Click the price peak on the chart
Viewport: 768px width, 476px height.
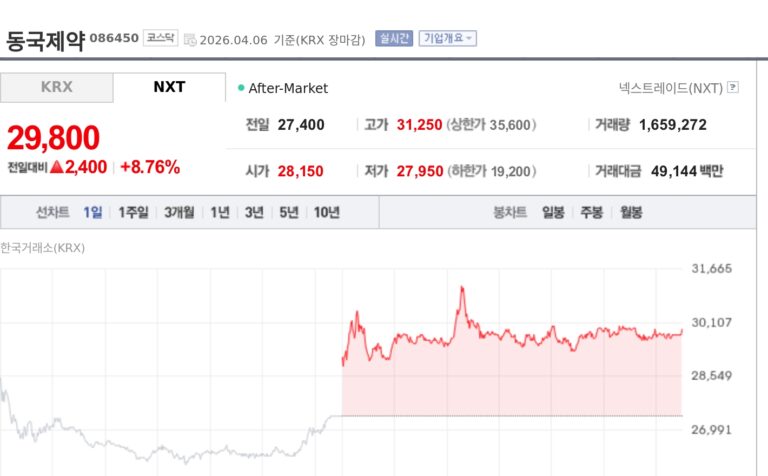tap(462, 288)
